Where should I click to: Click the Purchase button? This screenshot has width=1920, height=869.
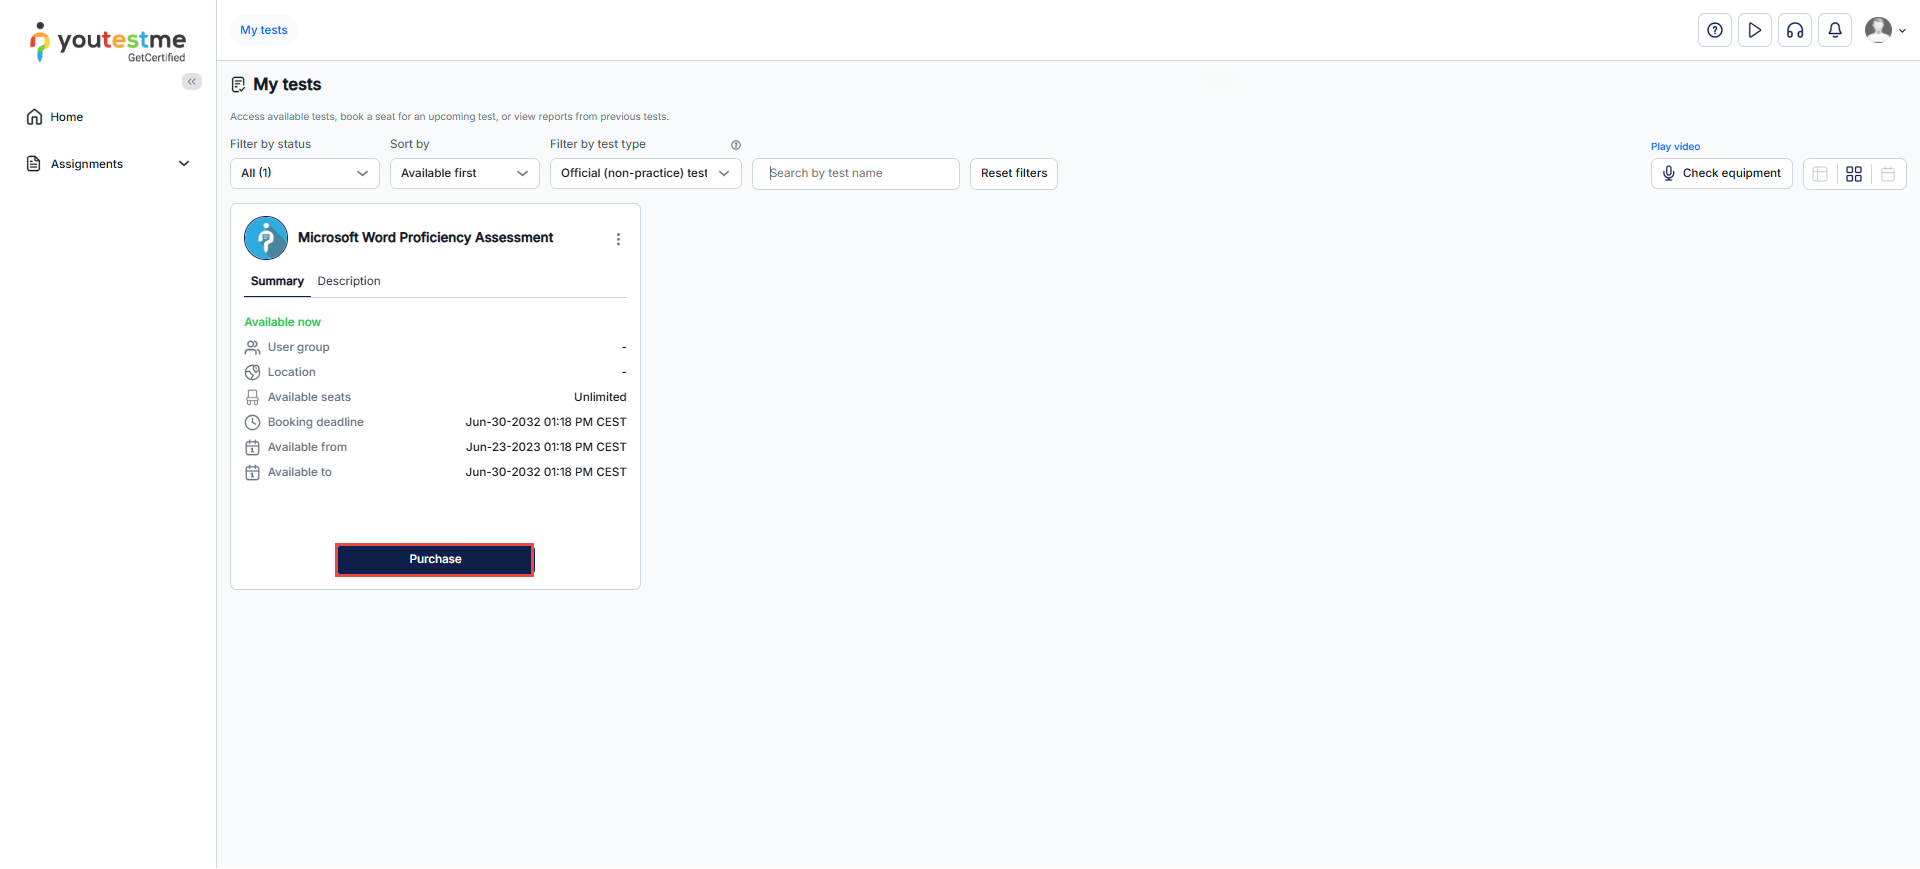pos(435,559)
